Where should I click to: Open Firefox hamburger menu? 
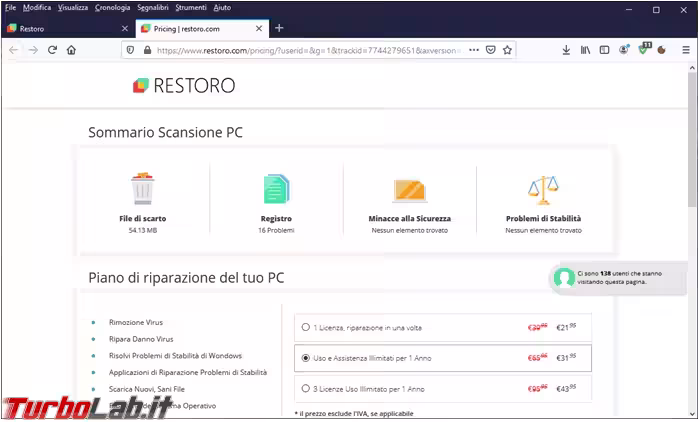tap(686, 50)
